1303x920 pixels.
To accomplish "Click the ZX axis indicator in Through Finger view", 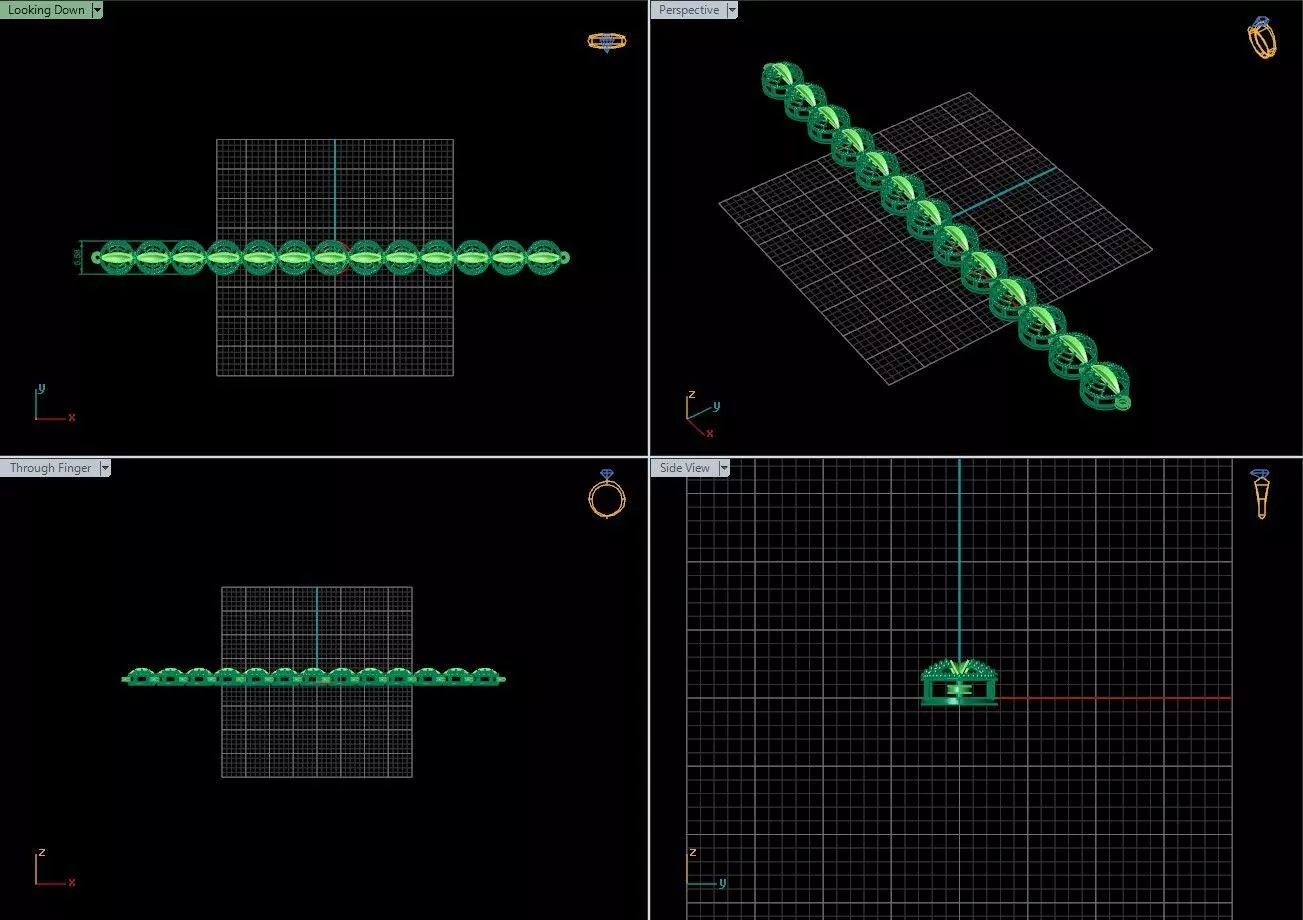I will (x=54, y=867).
